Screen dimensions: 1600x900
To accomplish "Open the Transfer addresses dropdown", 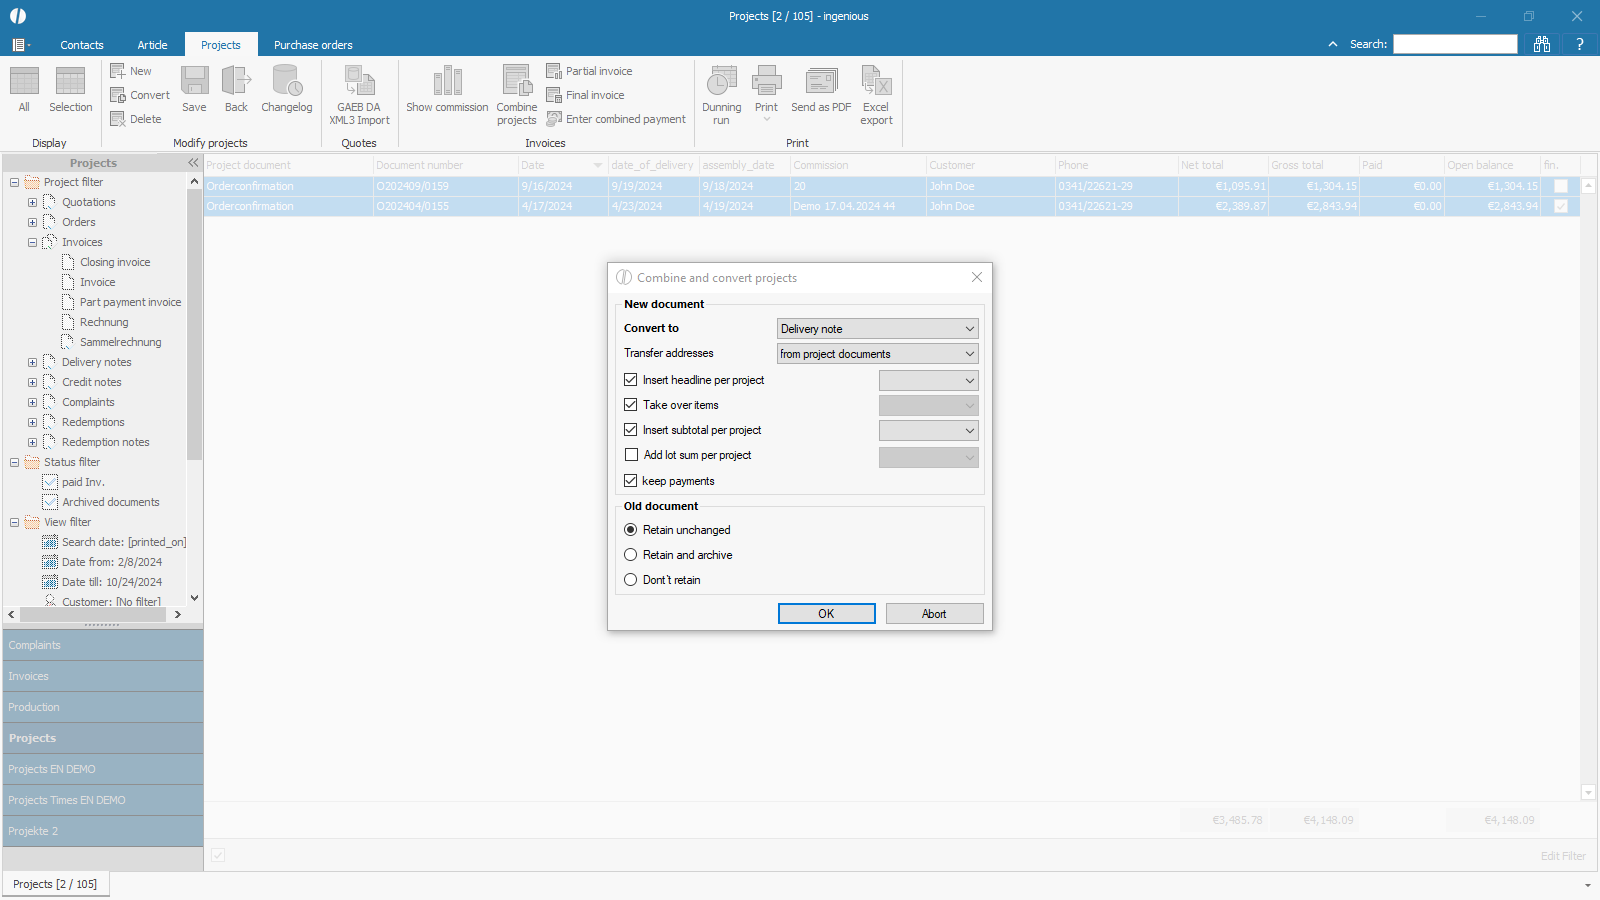I will click(x=877, y=354).
